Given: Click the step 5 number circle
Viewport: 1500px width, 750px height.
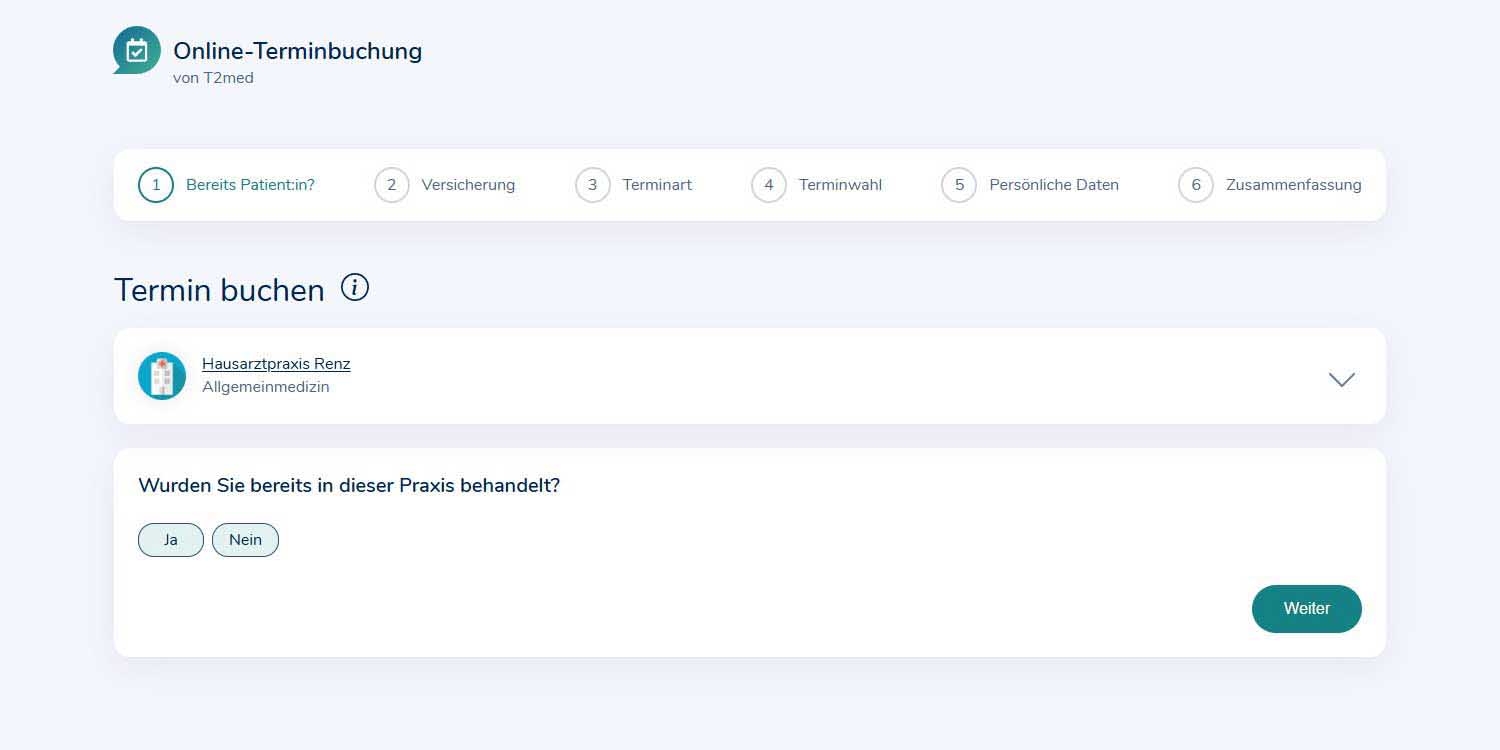Looking at the screenshot, I should (x=959, y=185).
